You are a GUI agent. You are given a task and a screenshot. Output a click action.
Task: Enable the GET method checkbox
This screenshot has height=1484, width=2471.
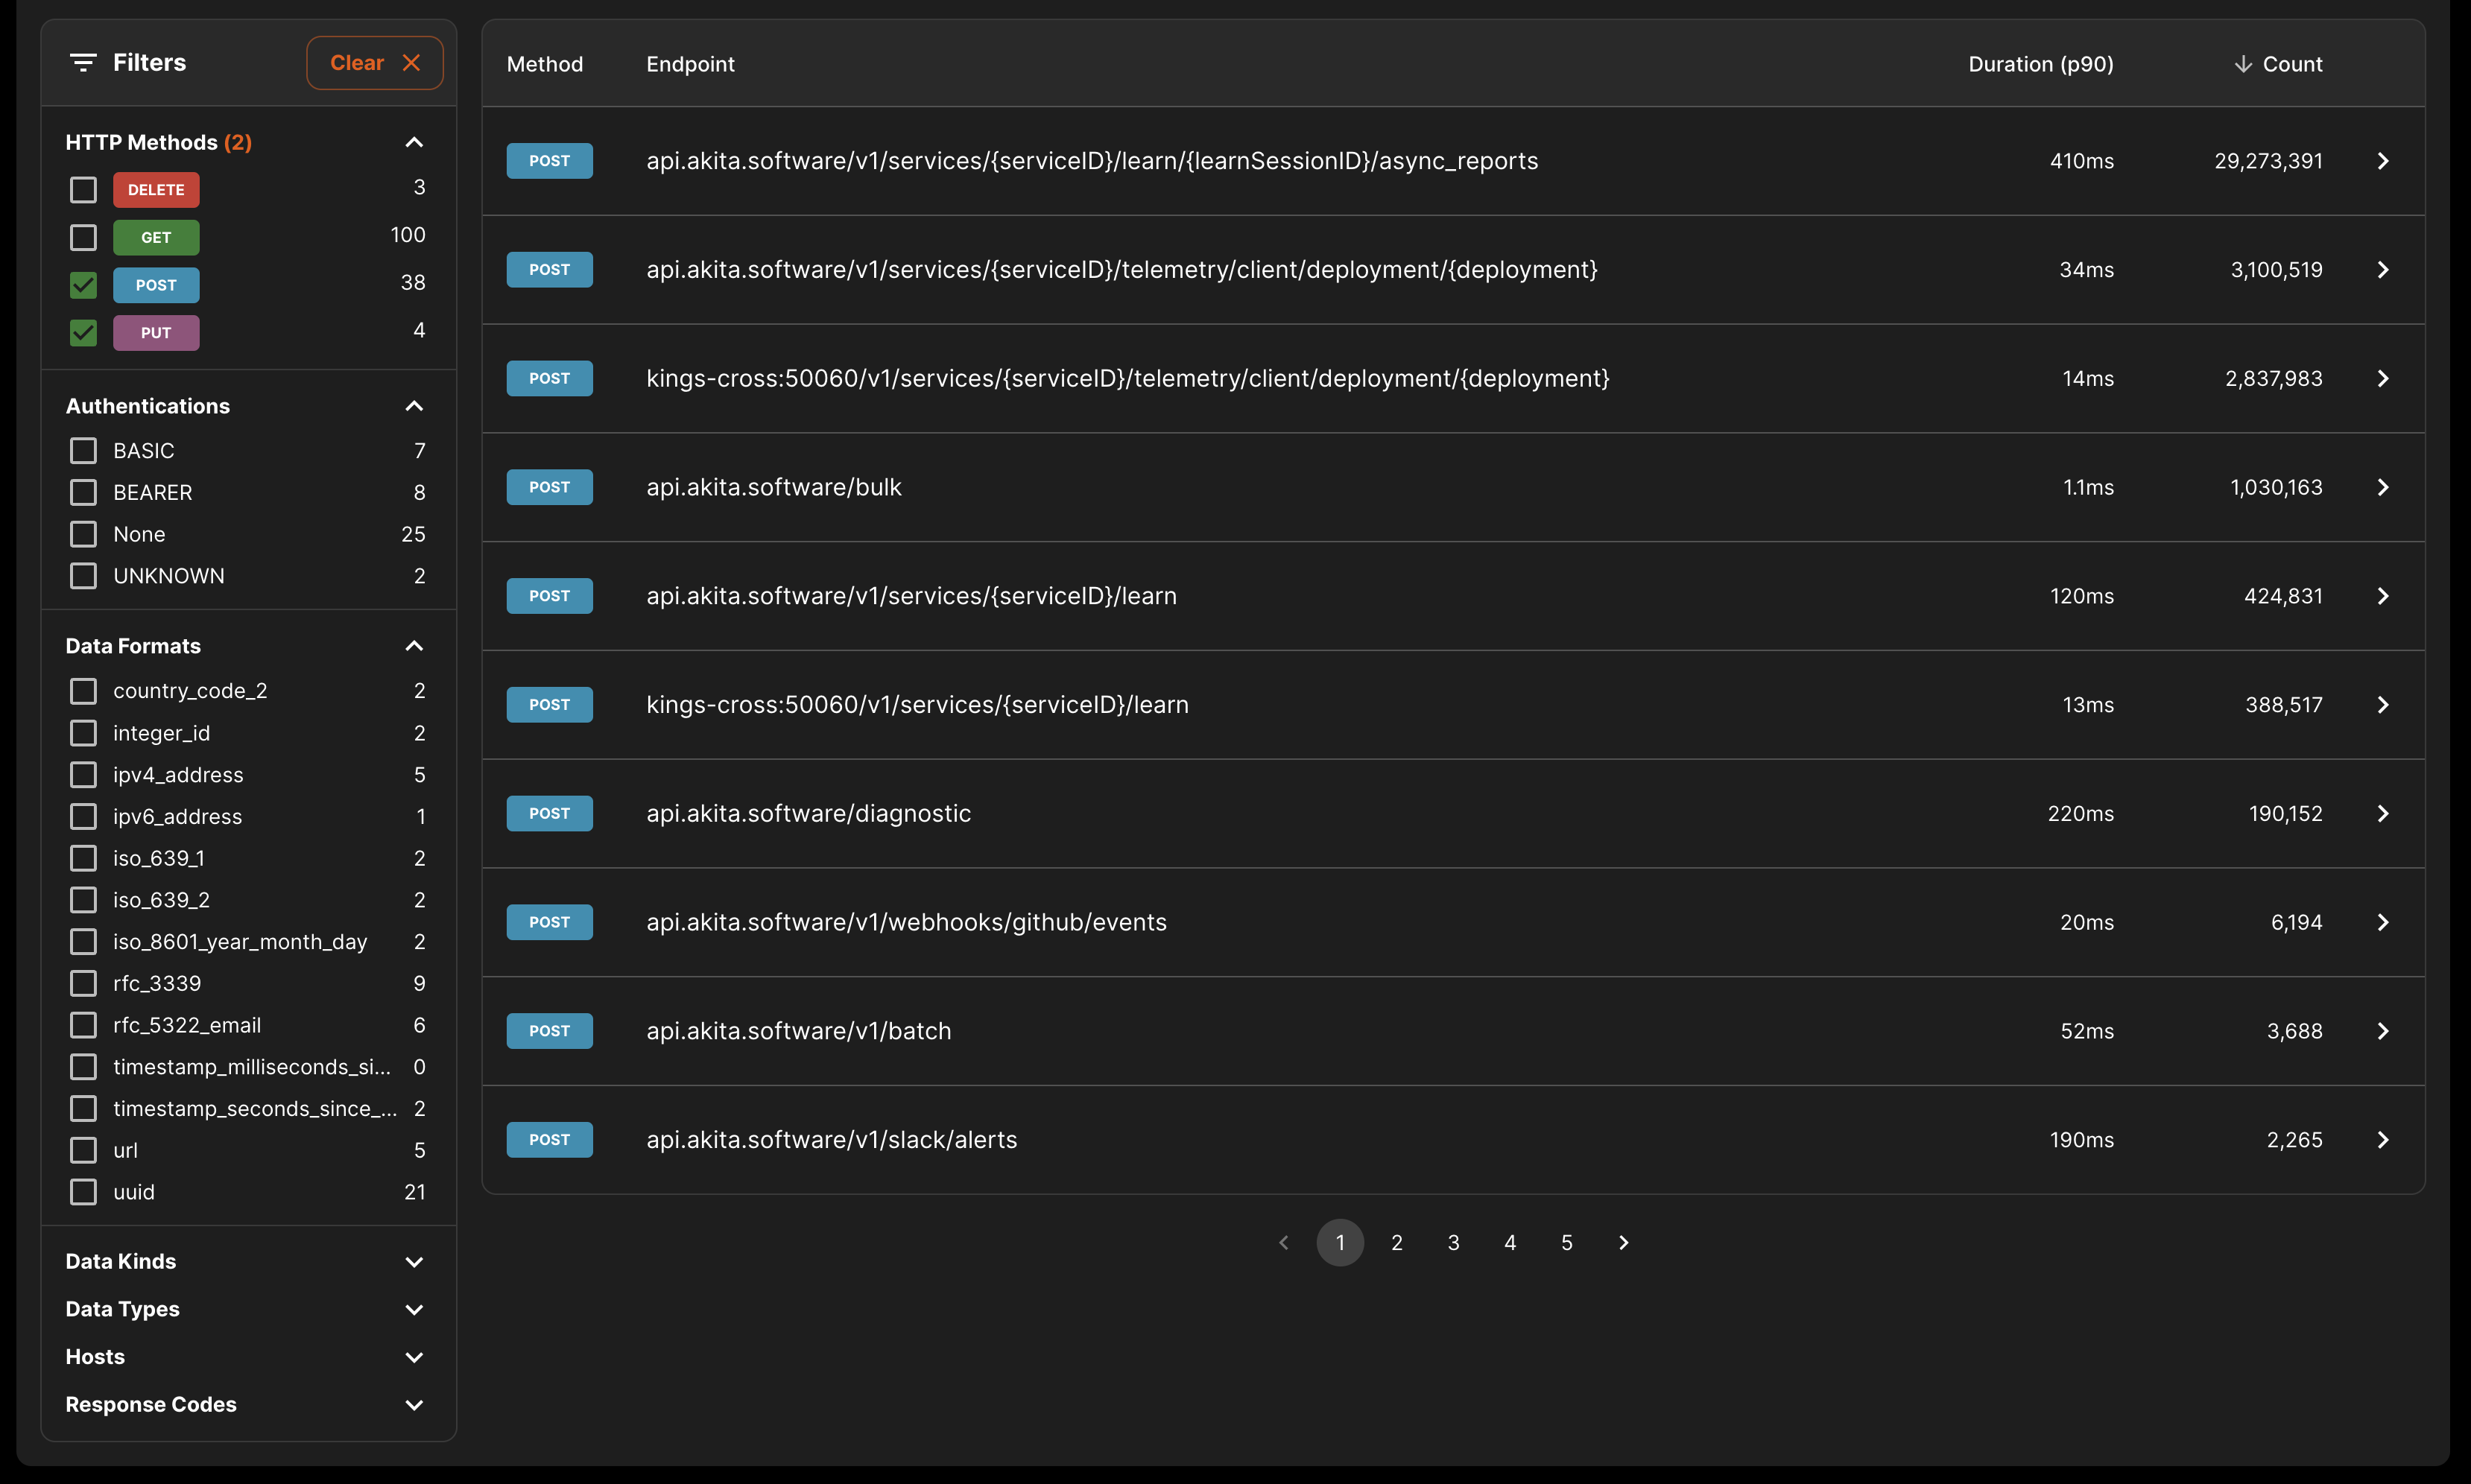point(84,238)
